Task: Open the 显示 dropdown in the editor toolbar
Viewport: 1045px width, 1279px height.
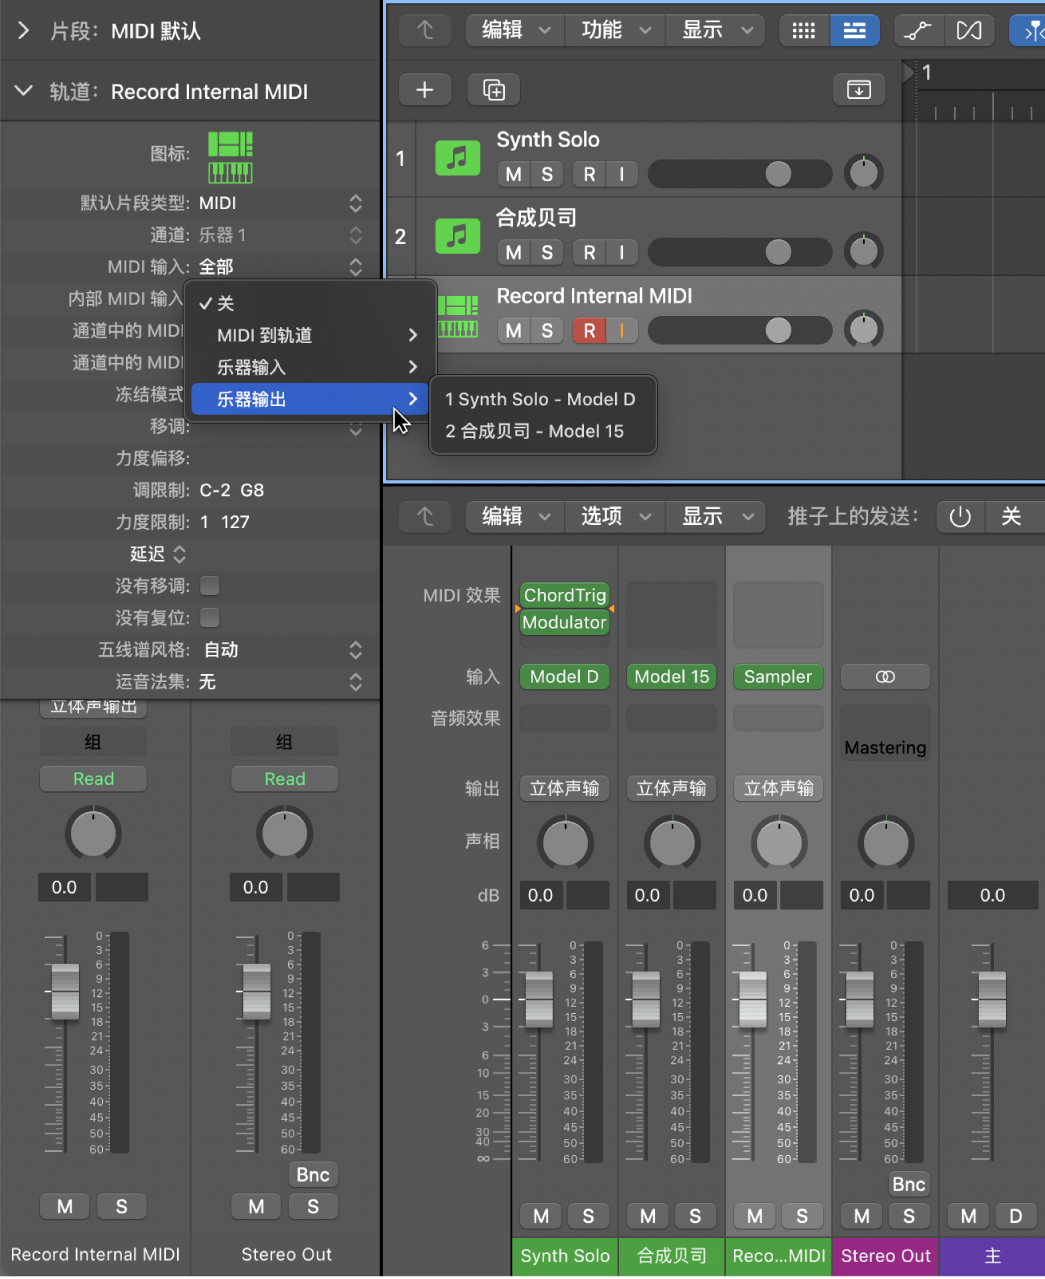Action: point(715,30)
